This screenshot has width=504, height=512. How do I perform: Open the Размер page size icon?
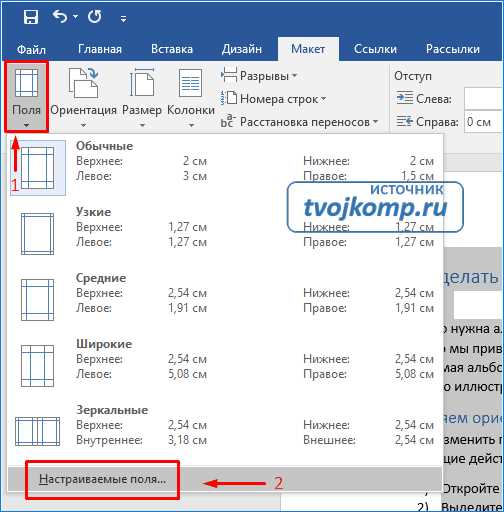click(142, 83)
